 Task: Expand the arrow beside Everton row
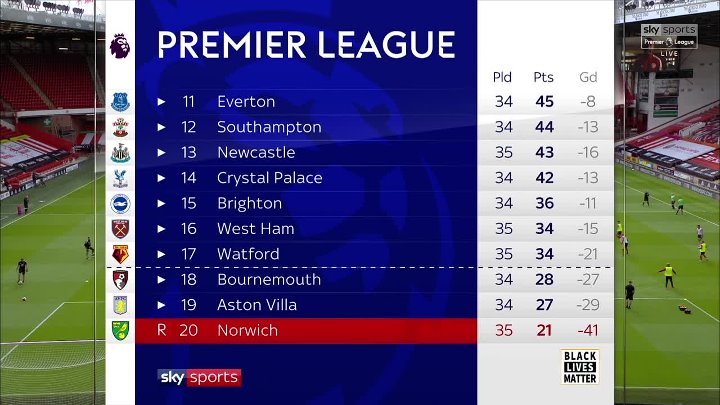[x=162, y=102]
